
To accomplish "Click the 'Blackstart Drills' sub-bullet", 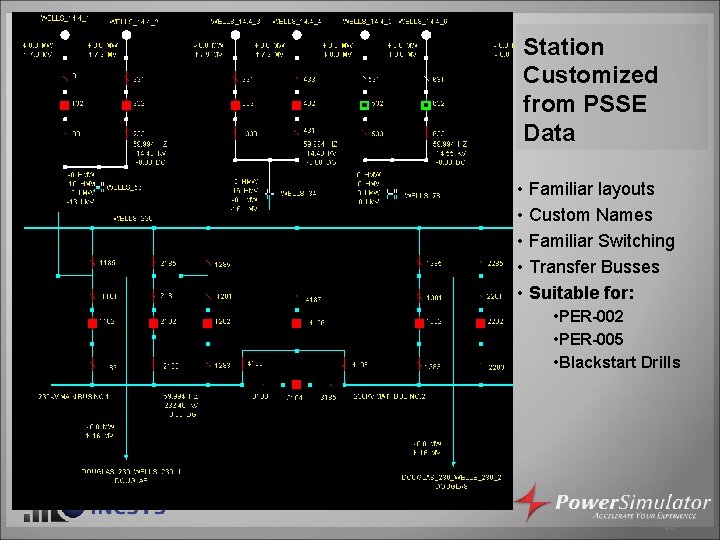I will click(619, 362).
